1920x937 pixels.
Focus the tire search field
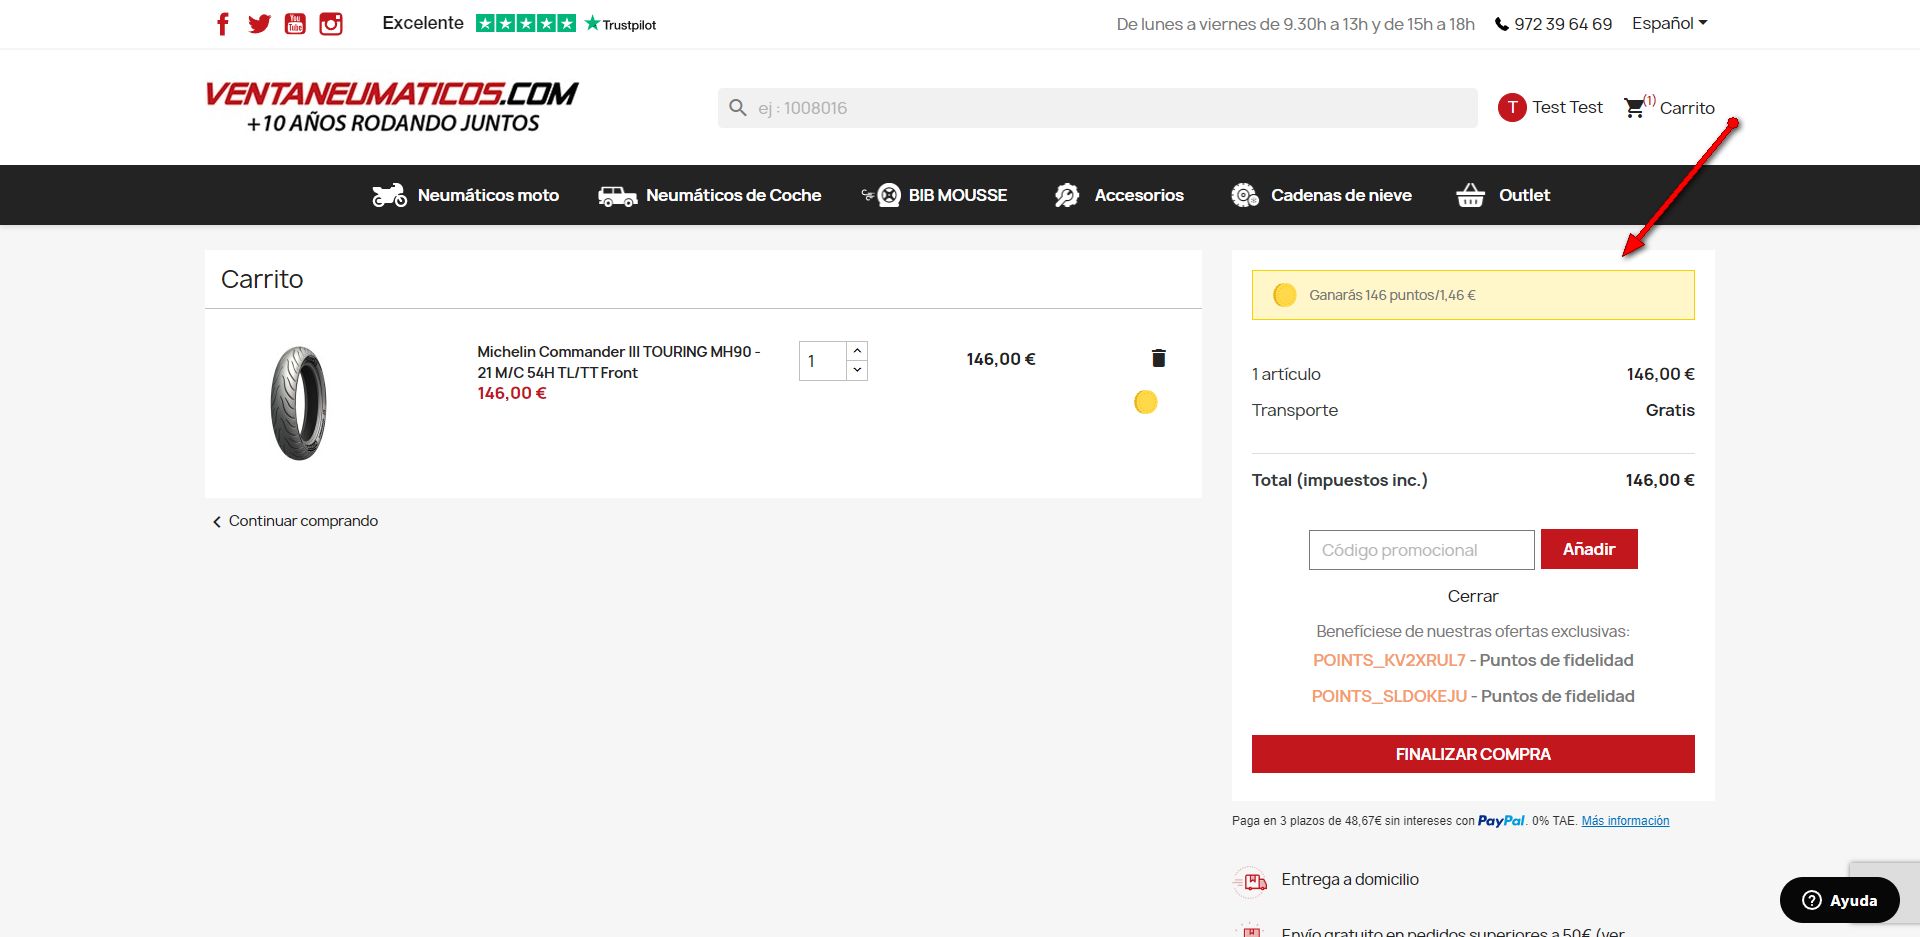click(1097, 108)
